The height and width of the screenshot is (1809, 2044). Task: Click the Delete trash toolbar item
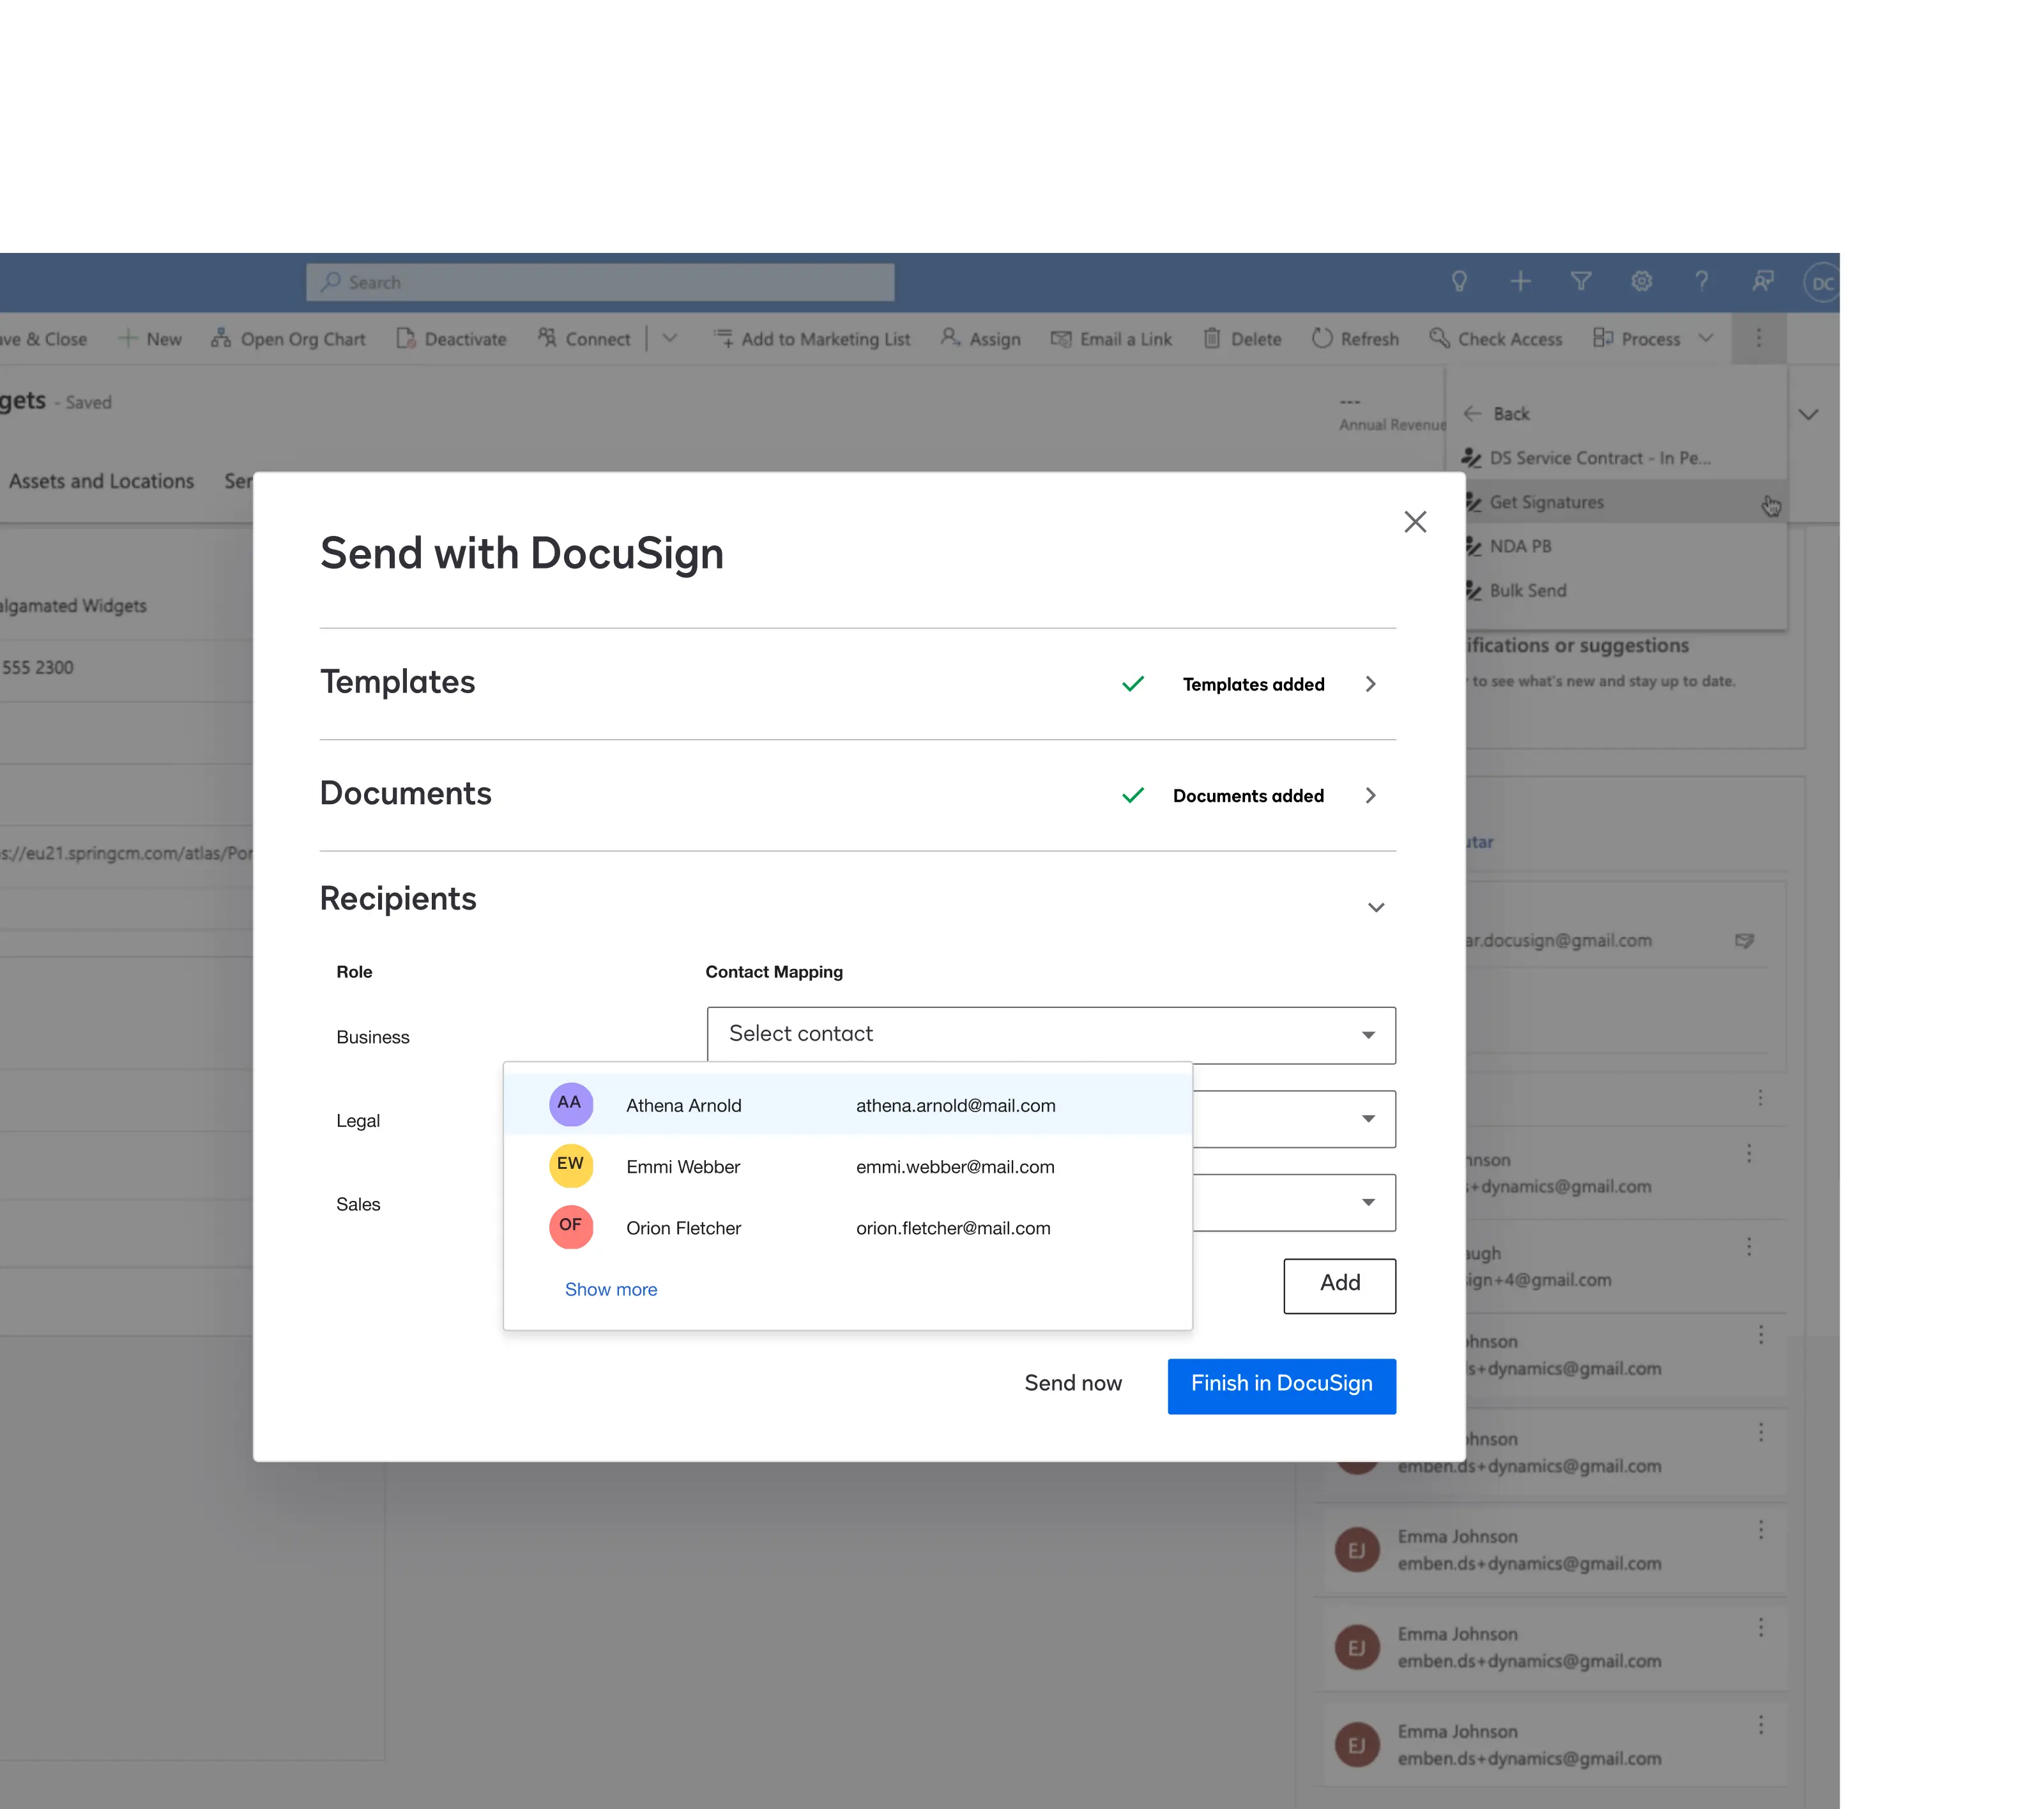(1242, 339)
